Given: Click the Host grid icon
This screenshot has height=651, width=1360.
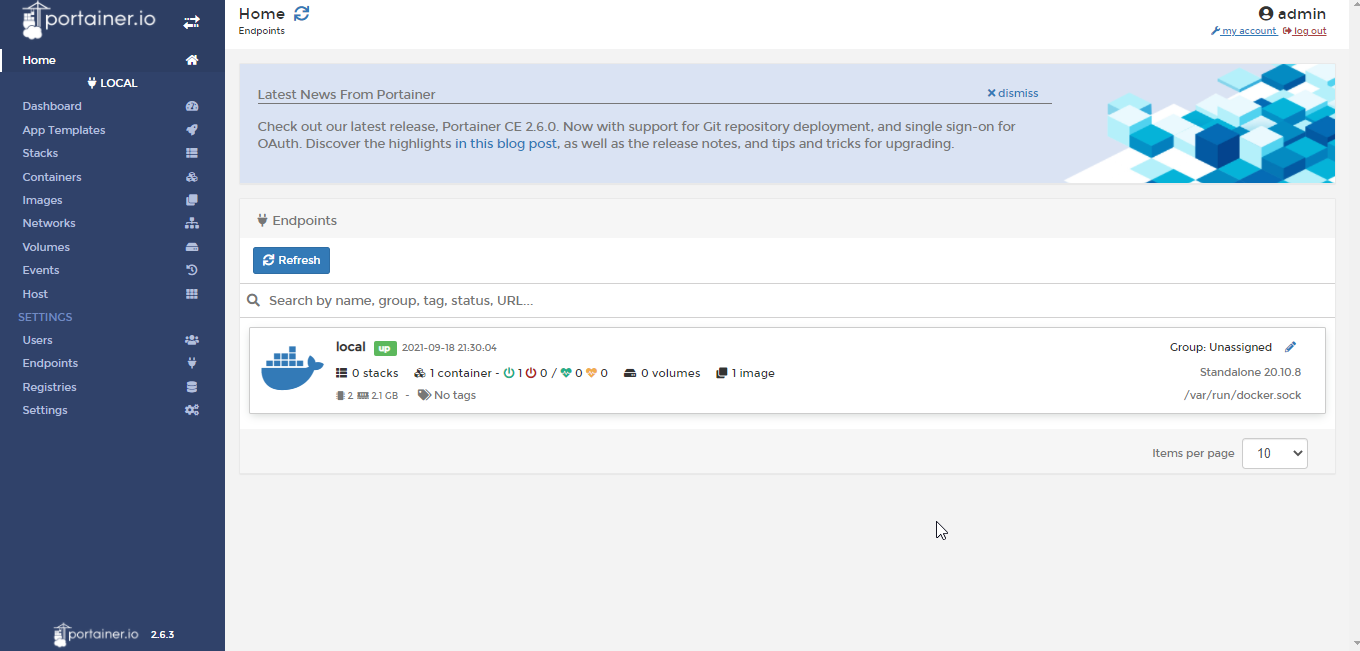Looking at the screenshot, I should [192, 294].
